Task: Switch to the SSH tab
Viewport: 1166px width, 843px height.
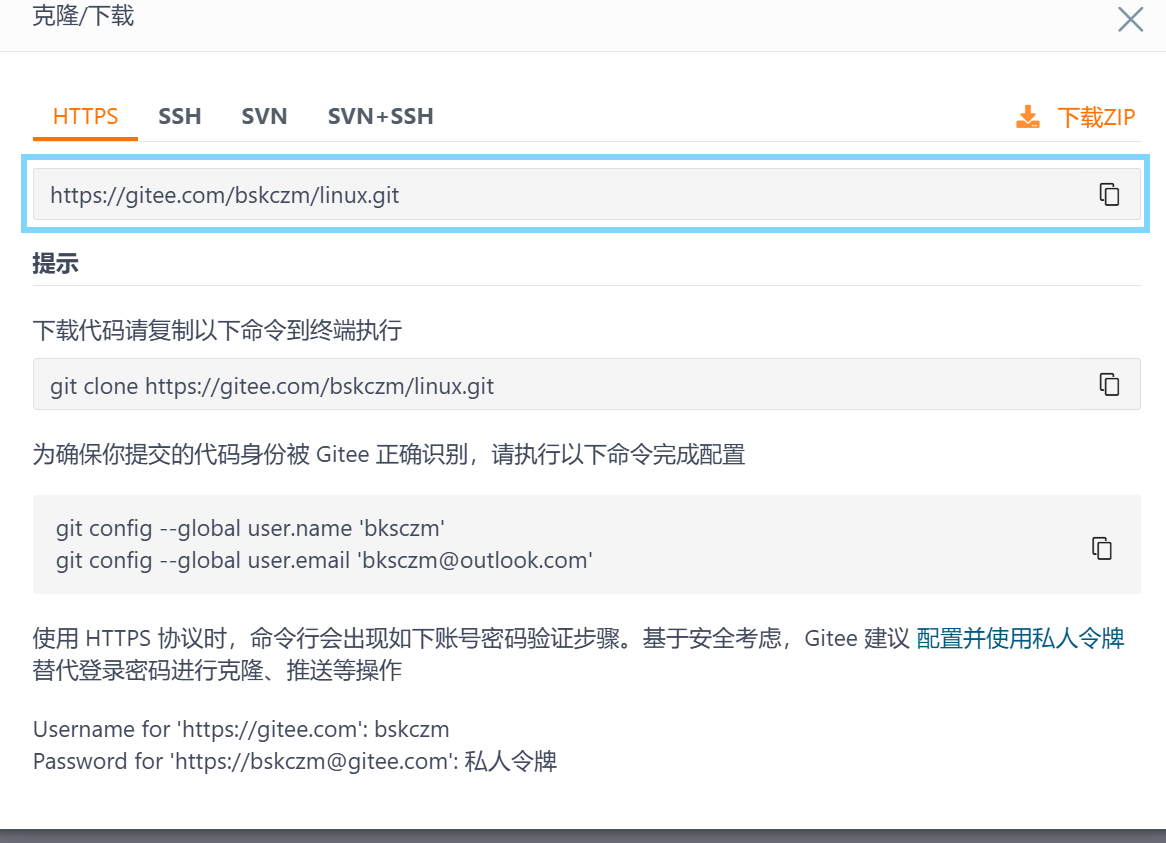Action: coord(180,117)
